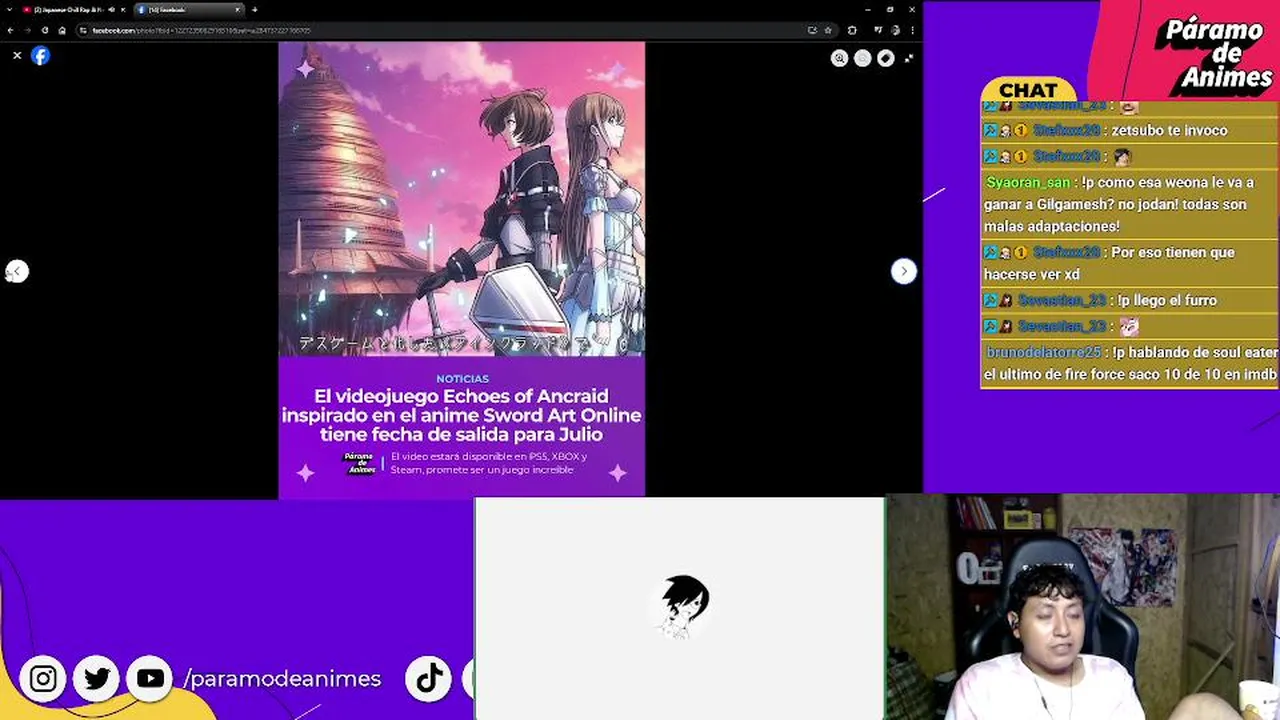Click the NOTICIAS label on the post
This screenshot has height=720, width=1280.
coord(462,379)
